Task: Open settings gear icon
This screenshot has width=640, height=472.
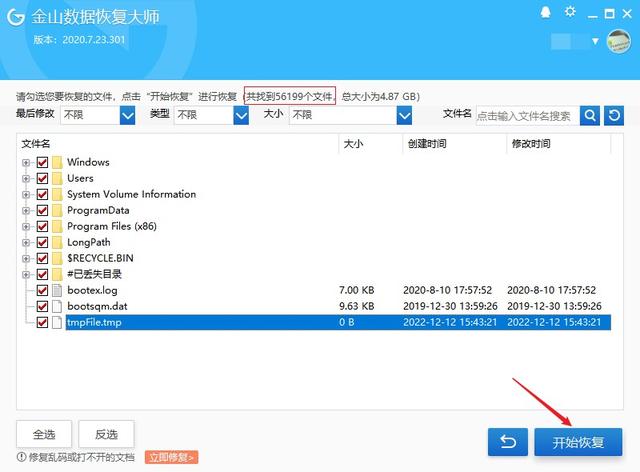Action: click(x=570, y=12)
